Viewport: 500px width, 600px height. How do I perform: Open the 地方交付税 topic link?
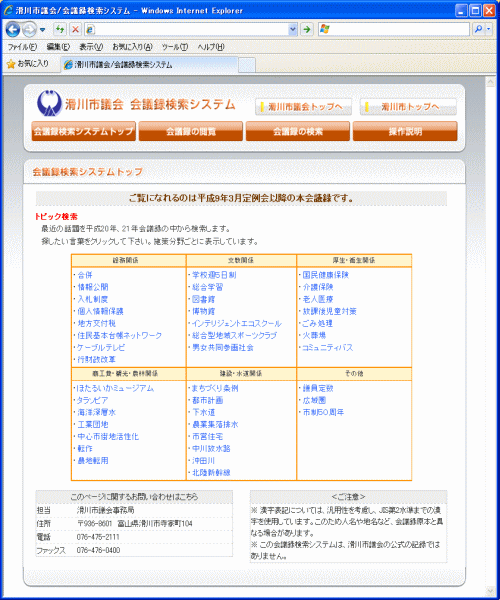point(97,323)
